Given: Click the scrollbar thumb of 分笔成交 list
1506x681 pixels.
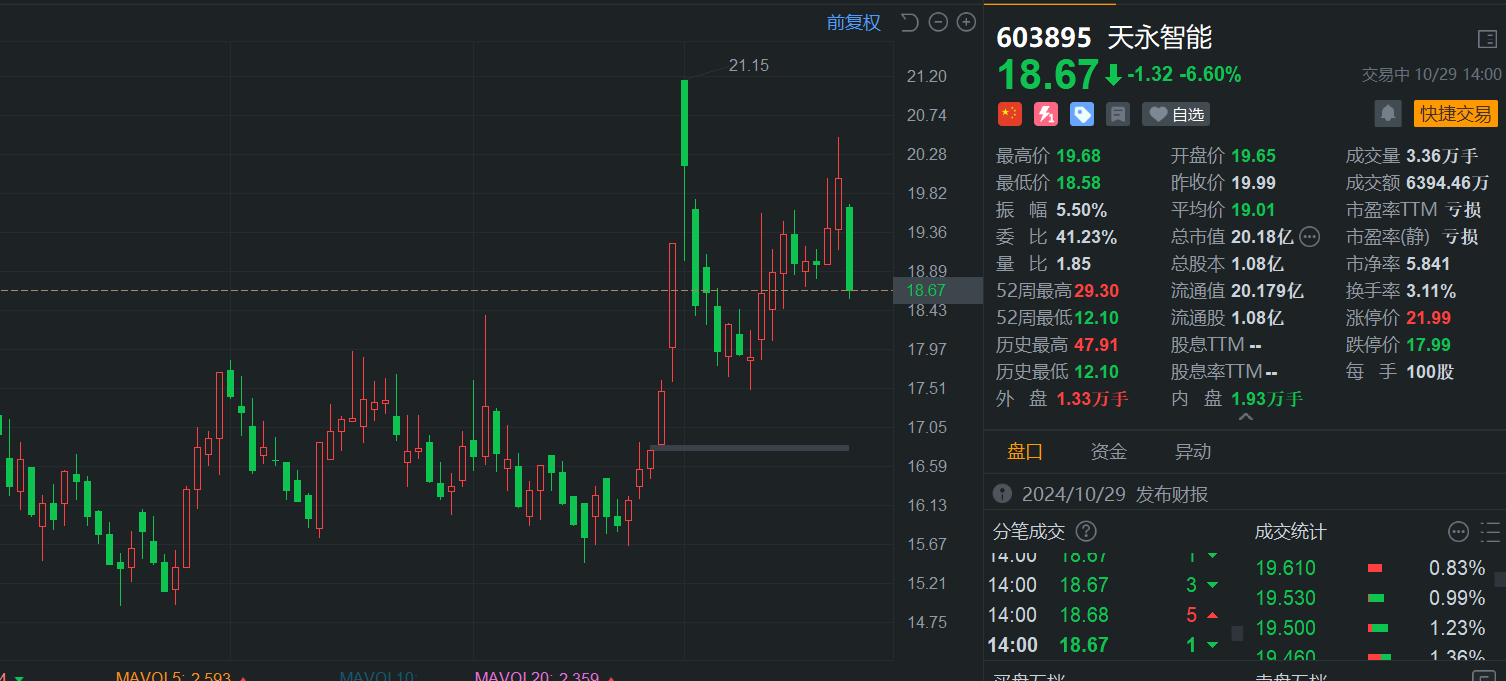Looking at the screenshot, I should tap(1237, 633).
